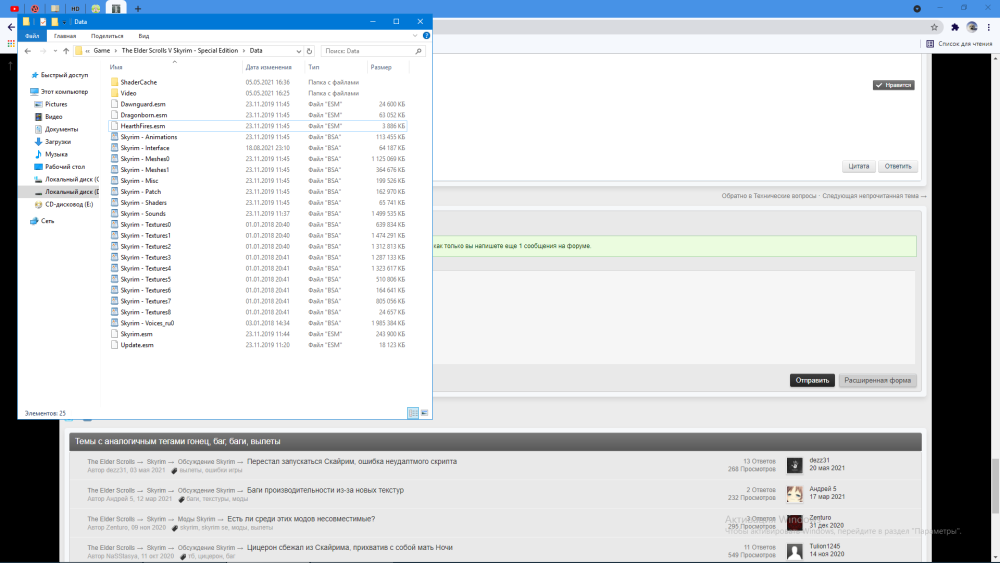Bookmark this page with the star icon
Image resolution: width=1000 pixels, height=563 pixels.
tap(934, 27)
